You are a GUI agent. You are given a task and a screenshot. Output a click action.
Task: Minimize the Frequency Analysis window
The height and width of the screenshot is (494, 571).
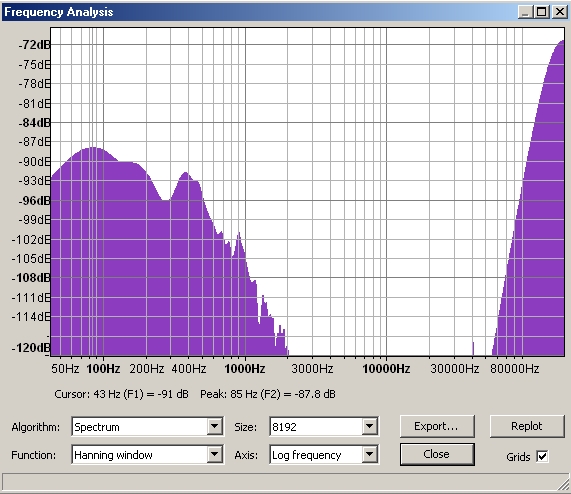[525, 12]
